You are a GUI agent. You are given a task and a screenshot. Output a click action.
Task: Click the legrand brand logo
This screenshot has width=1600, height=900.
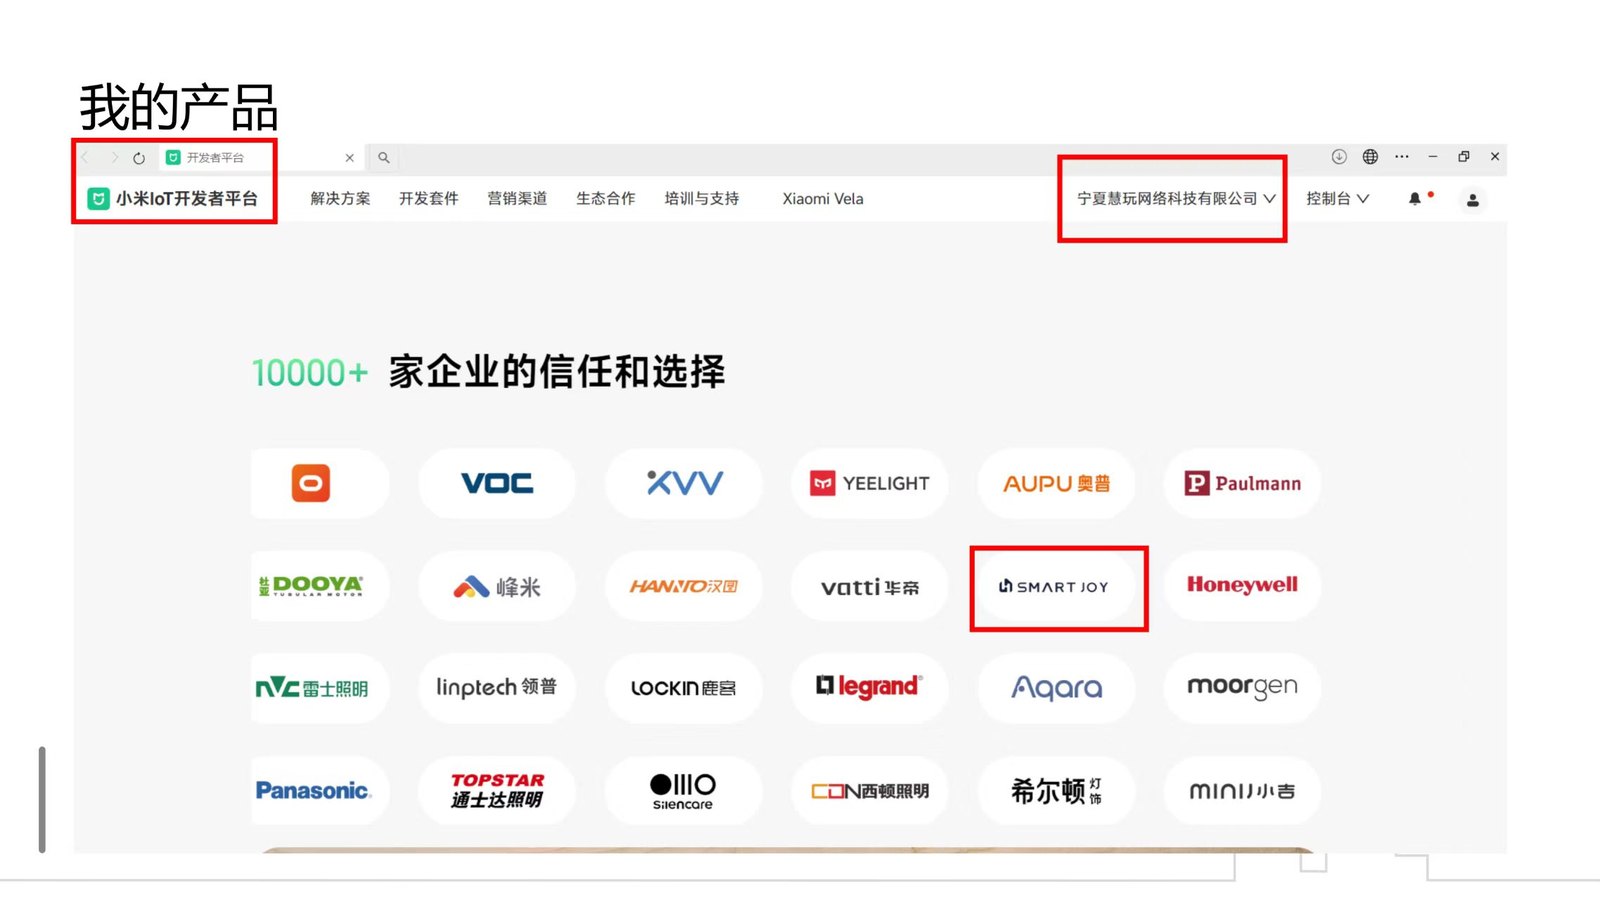pyautogui.click(x=870, y=688)
